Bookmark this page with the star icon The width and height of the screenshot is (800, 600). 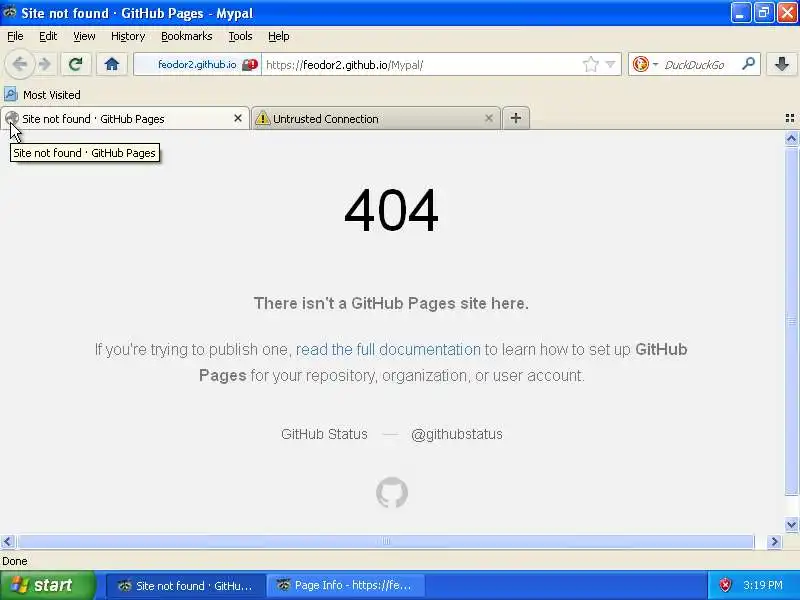[590, 65]
